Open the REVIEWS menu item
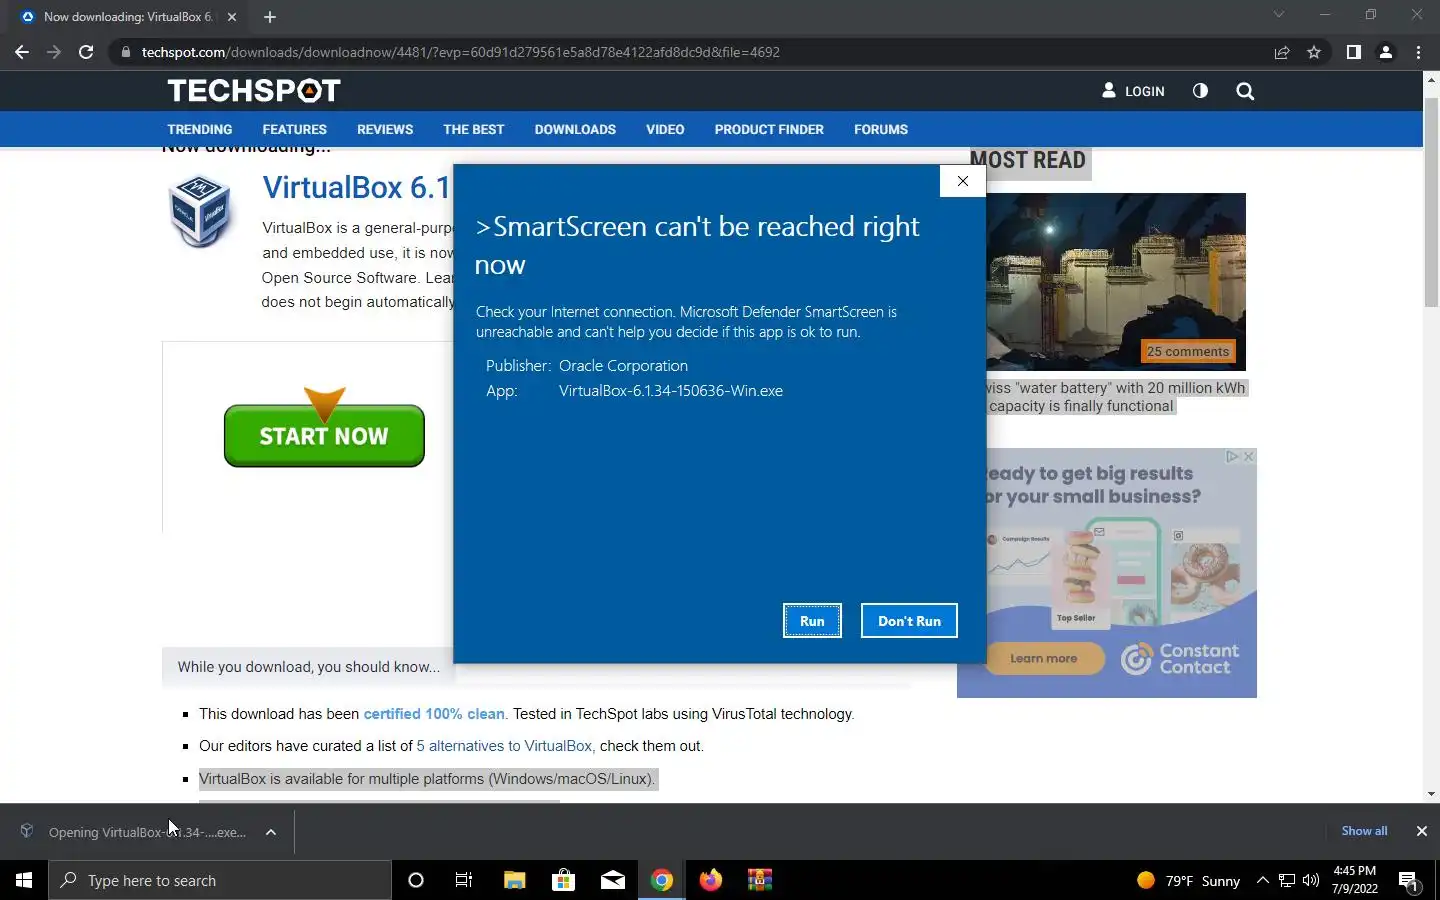 385,130
